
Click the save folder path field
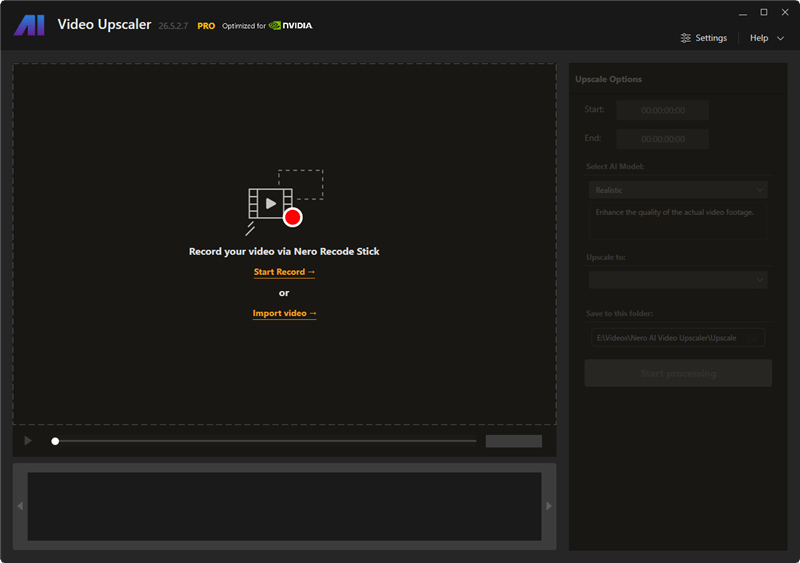click(678, 337)
